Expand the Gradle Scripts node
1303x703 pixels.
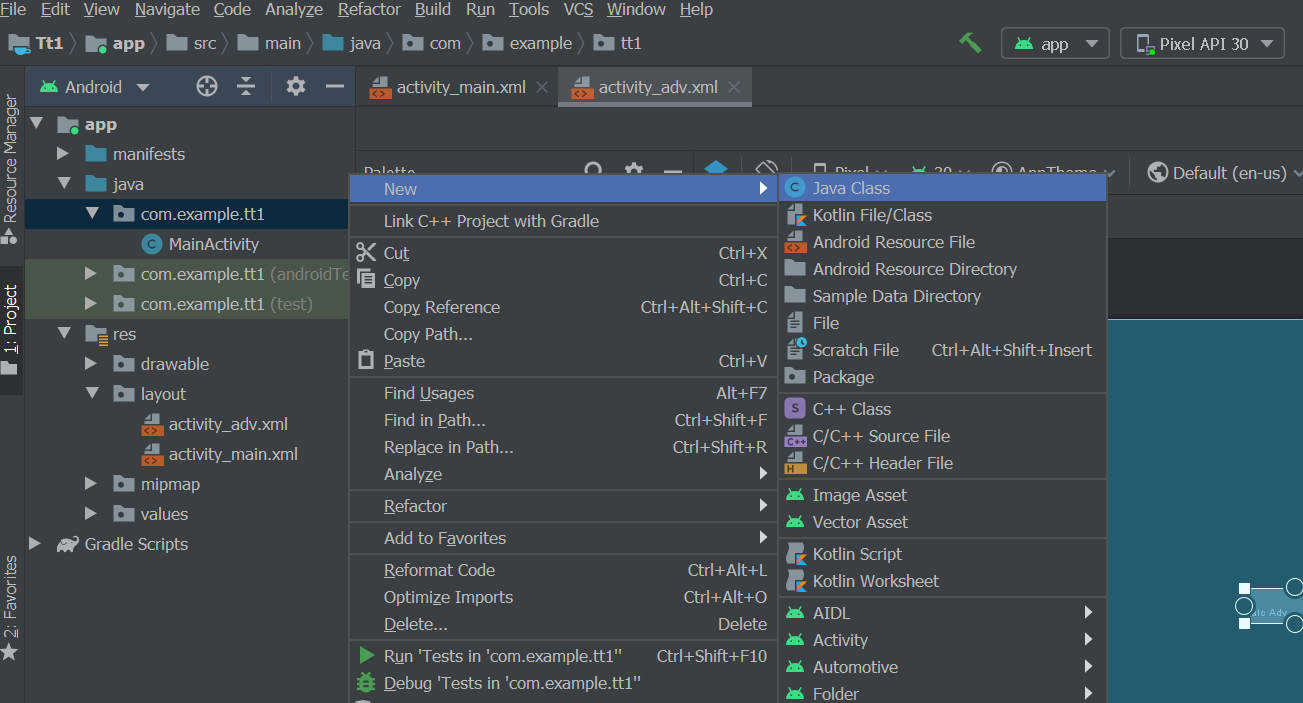[35, 544]
